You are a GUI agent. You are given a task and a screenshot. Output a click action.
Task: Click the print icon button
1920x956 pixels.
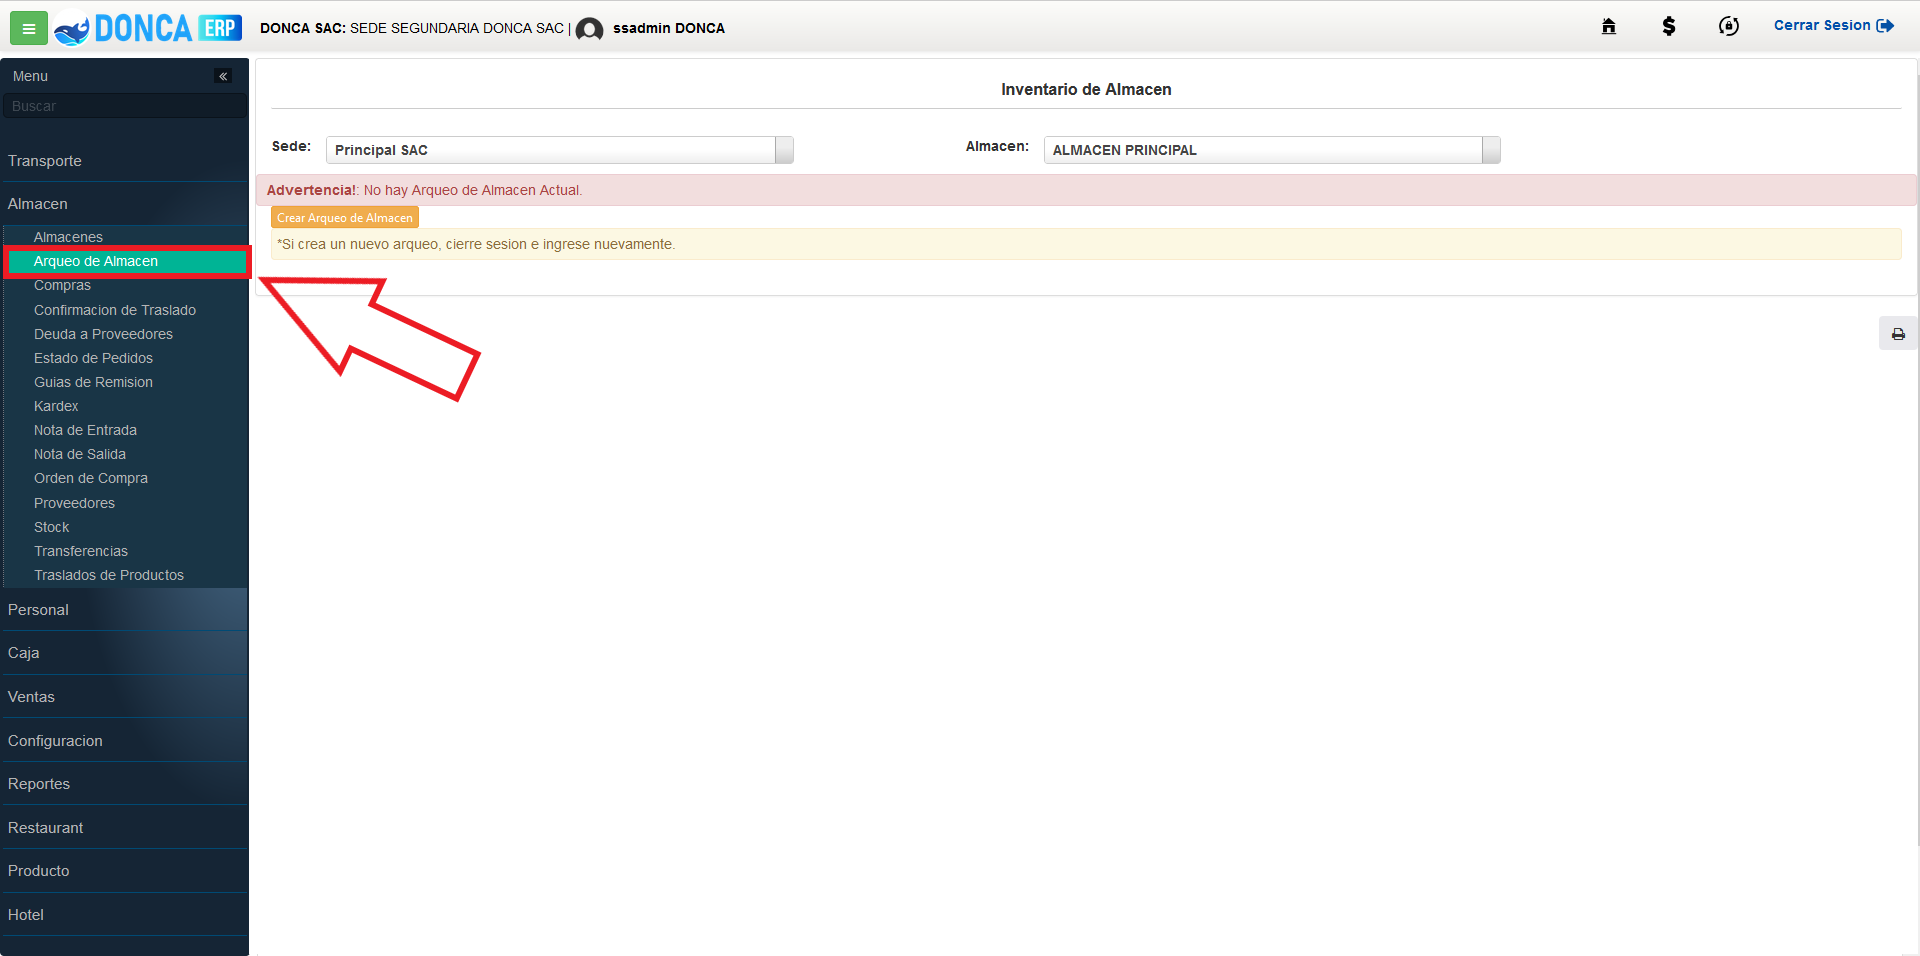[x=1898, y=334]
